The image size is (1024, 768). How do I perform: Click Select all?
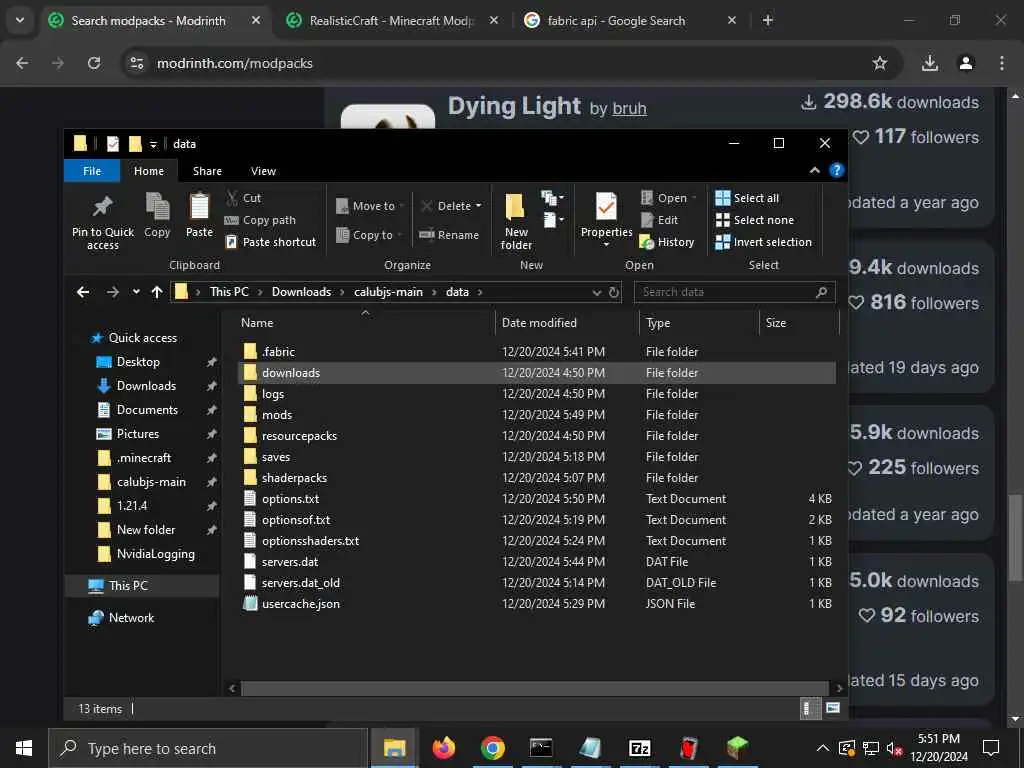pos(747,198)
